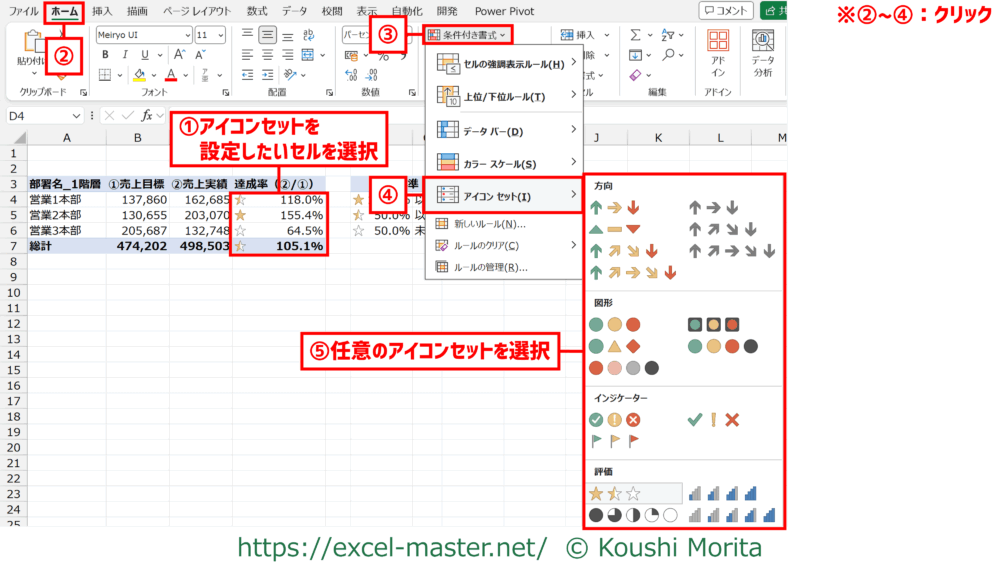This screenshot has height=563, width=1000.
Task: Open the Add-ins button in ribbon
Action: (x=717, y=54)
